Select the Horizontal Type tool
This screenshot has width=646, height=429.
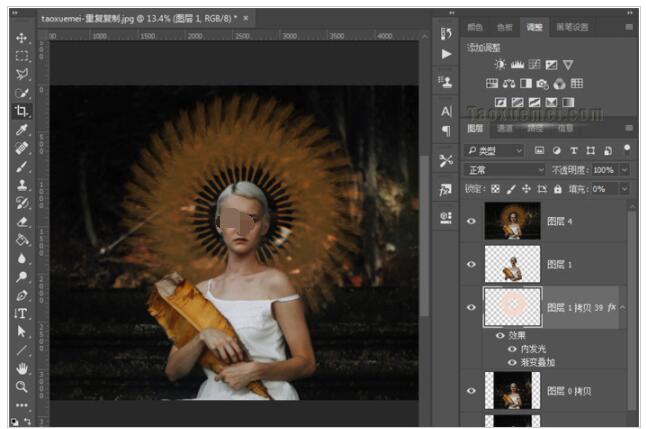(x=21, y=313)
